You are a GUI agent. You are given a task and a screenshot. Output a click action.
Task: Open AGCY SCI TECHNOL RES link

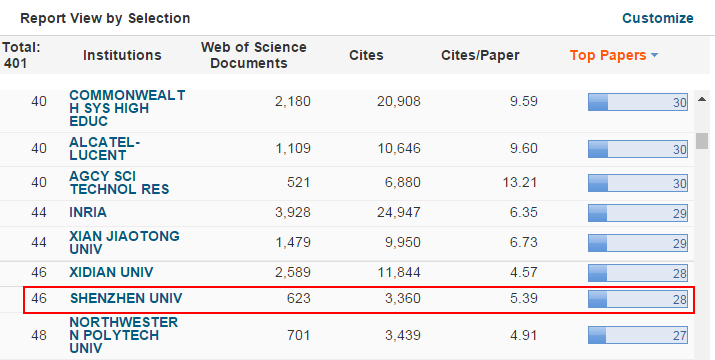tap(119, 183)
